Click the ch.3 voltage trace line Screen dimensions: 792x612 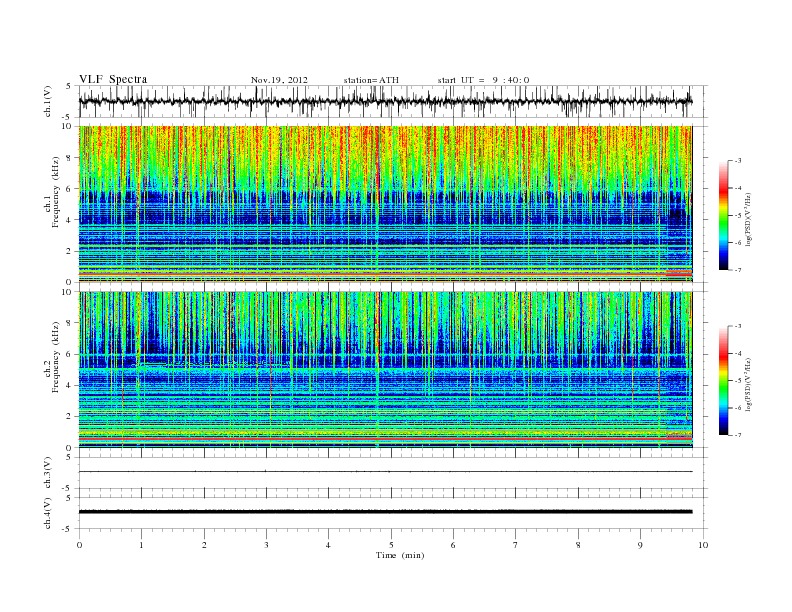point(385,472)
